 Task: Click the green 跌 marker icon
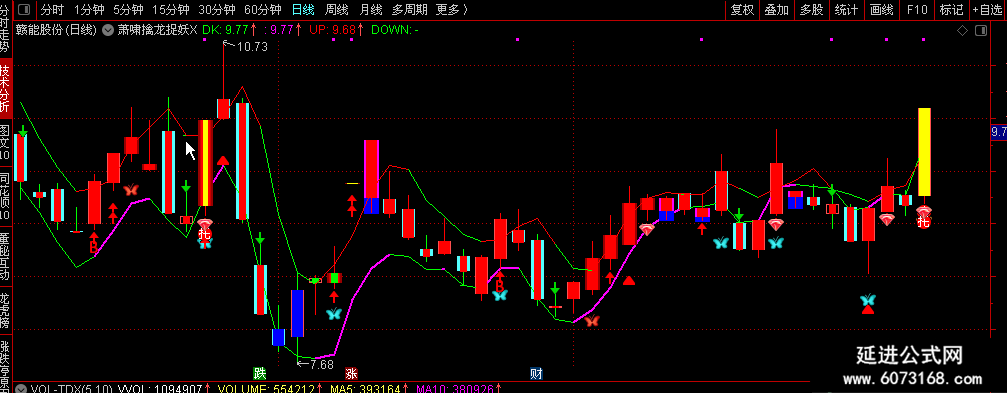(259, 373)
